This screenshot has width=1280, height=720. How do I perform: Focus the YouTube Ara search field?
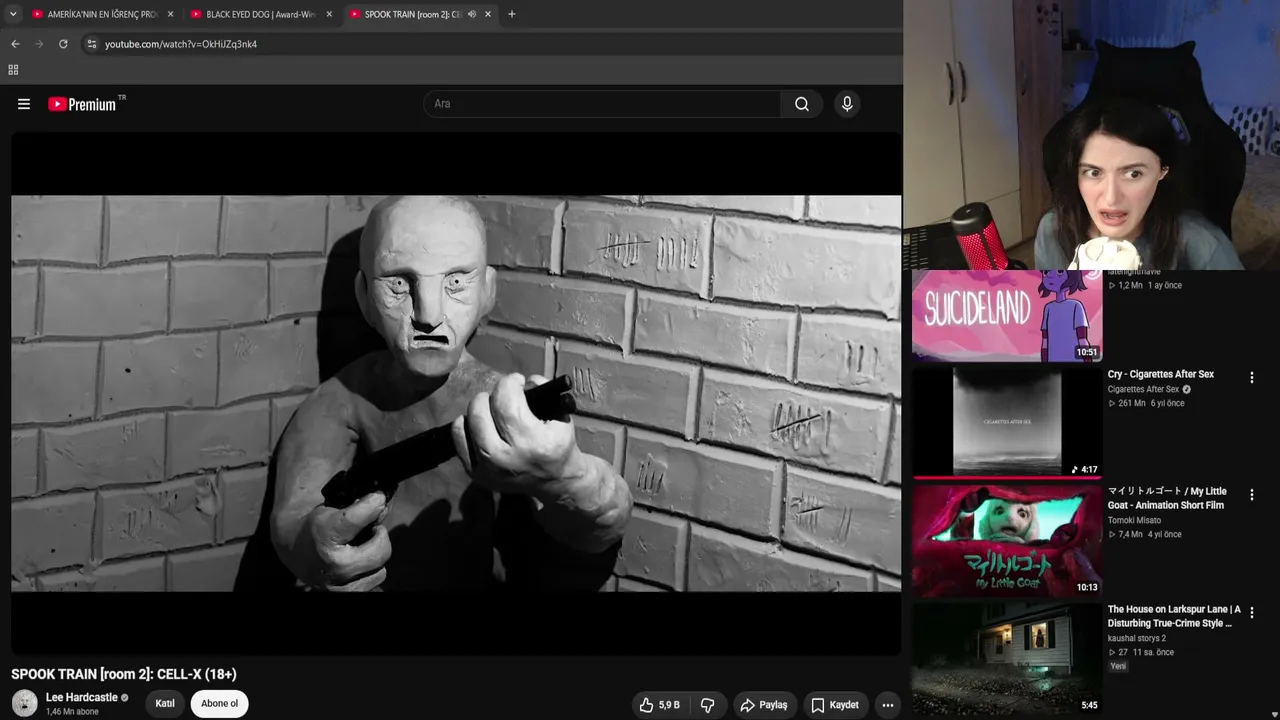point(603,104)
